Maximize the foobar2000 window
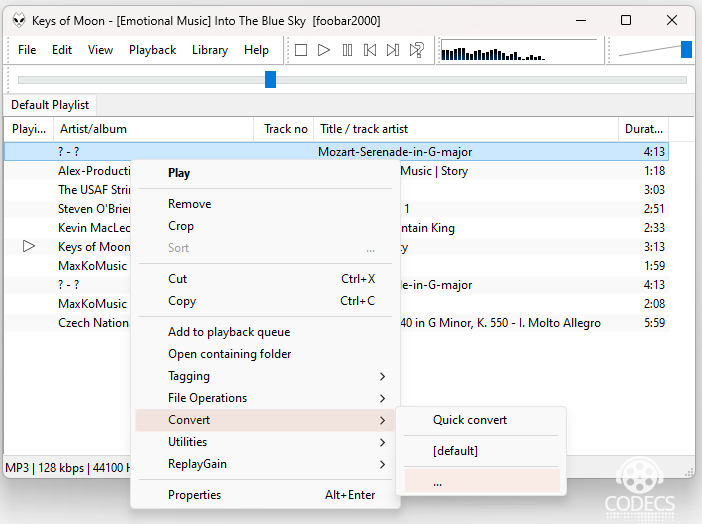This screenshot has width=702, height=524. click(626, 21)
